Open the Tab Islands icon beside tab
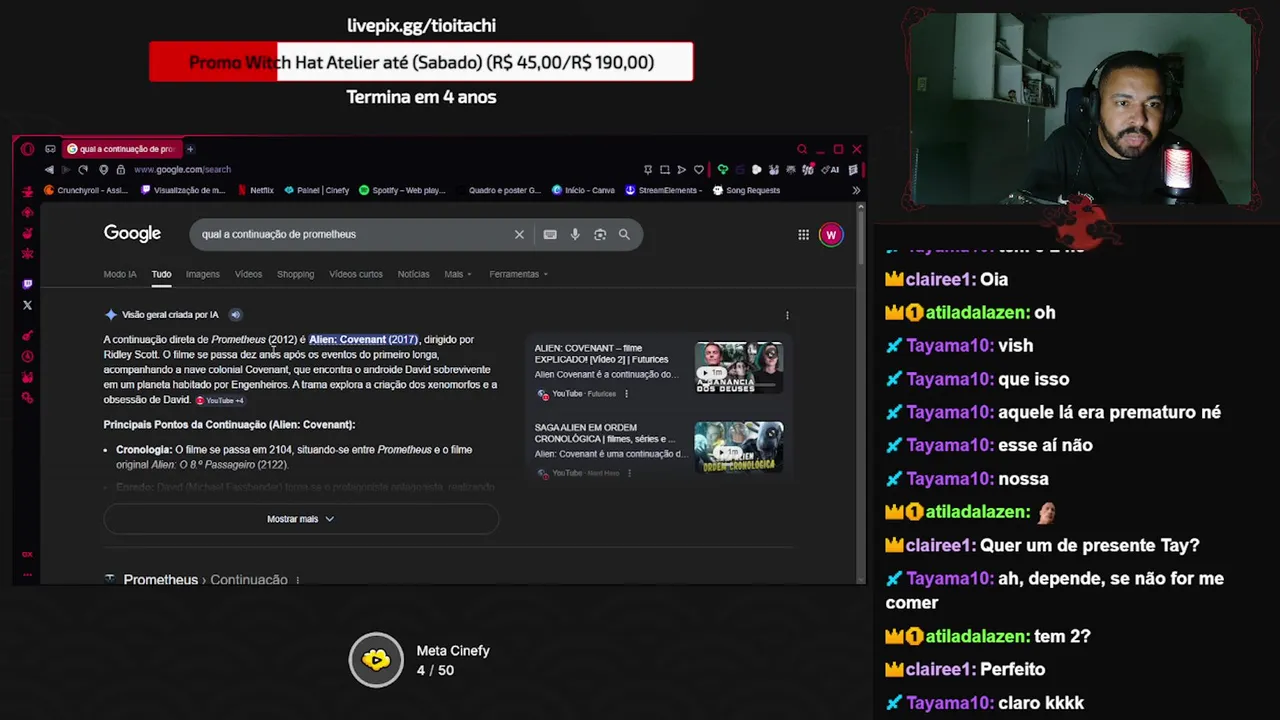 [x=50, y=149]
